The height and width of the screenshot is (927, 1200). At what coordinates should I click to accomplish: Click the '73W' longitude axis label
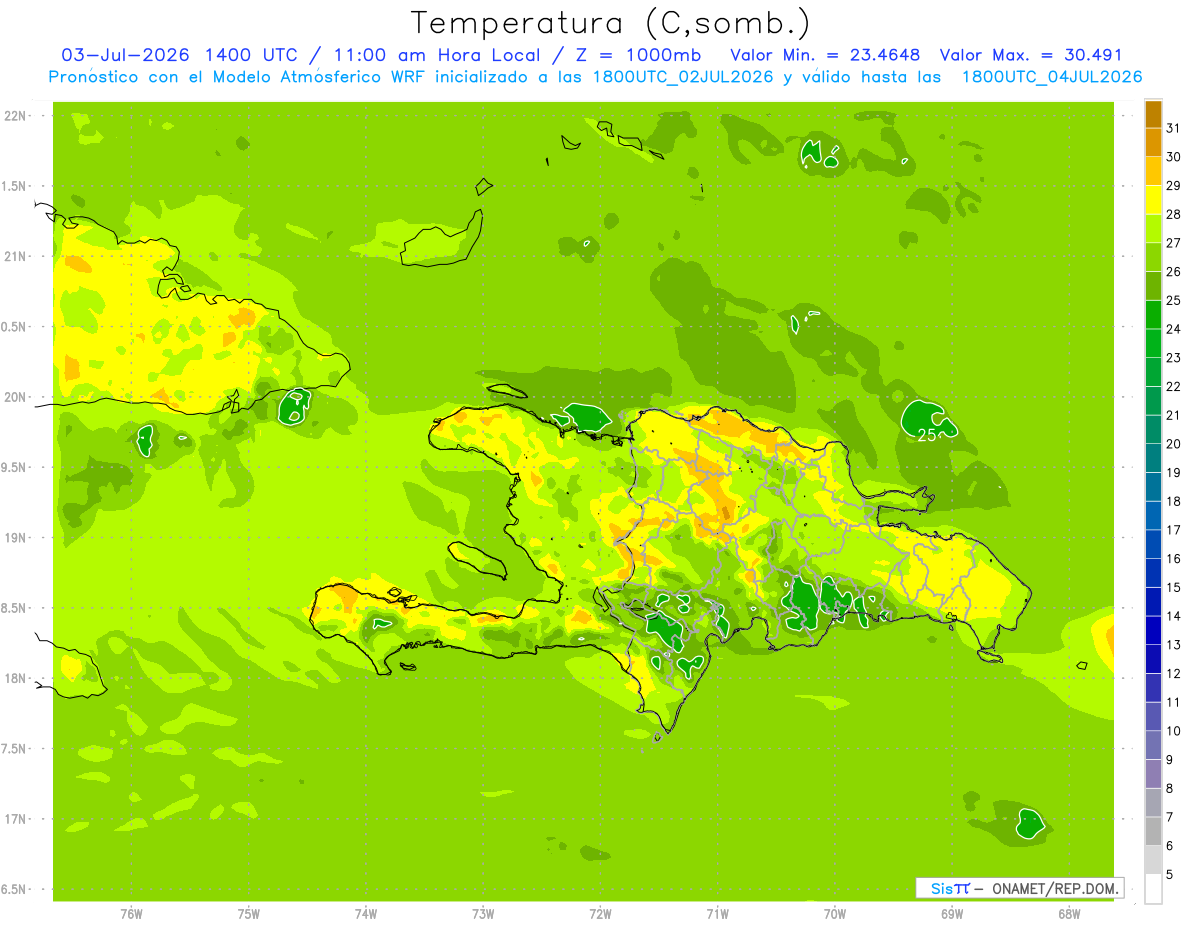point(483,914)
